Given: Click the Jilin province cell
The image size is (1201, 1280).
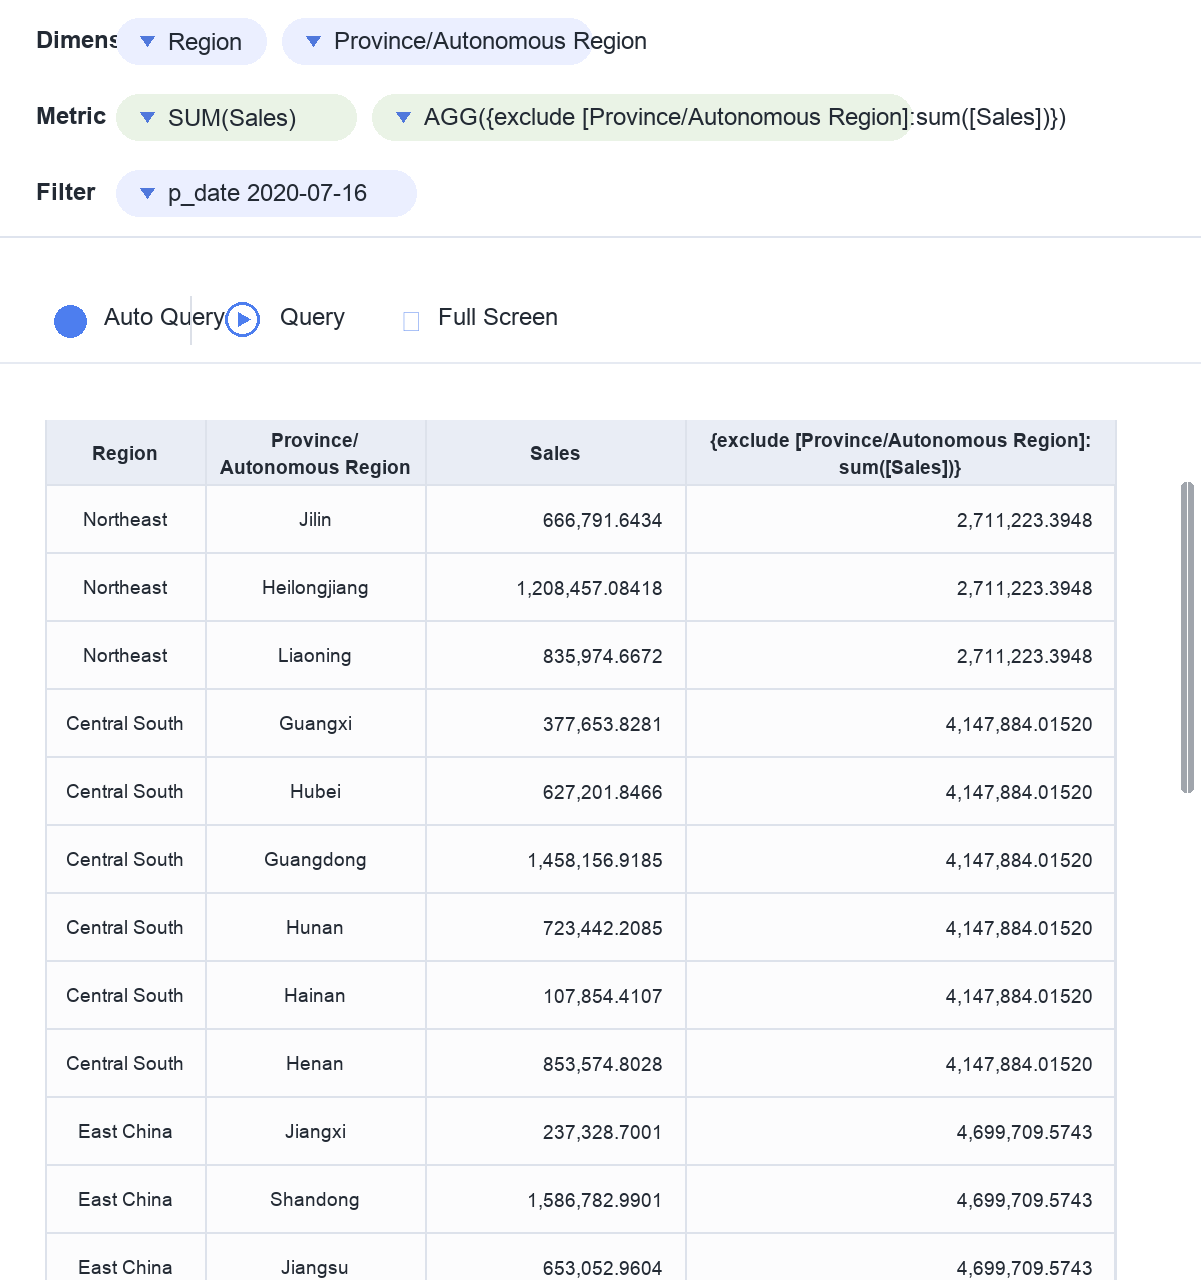Looking at the screenshot, I should coord(315,520).
